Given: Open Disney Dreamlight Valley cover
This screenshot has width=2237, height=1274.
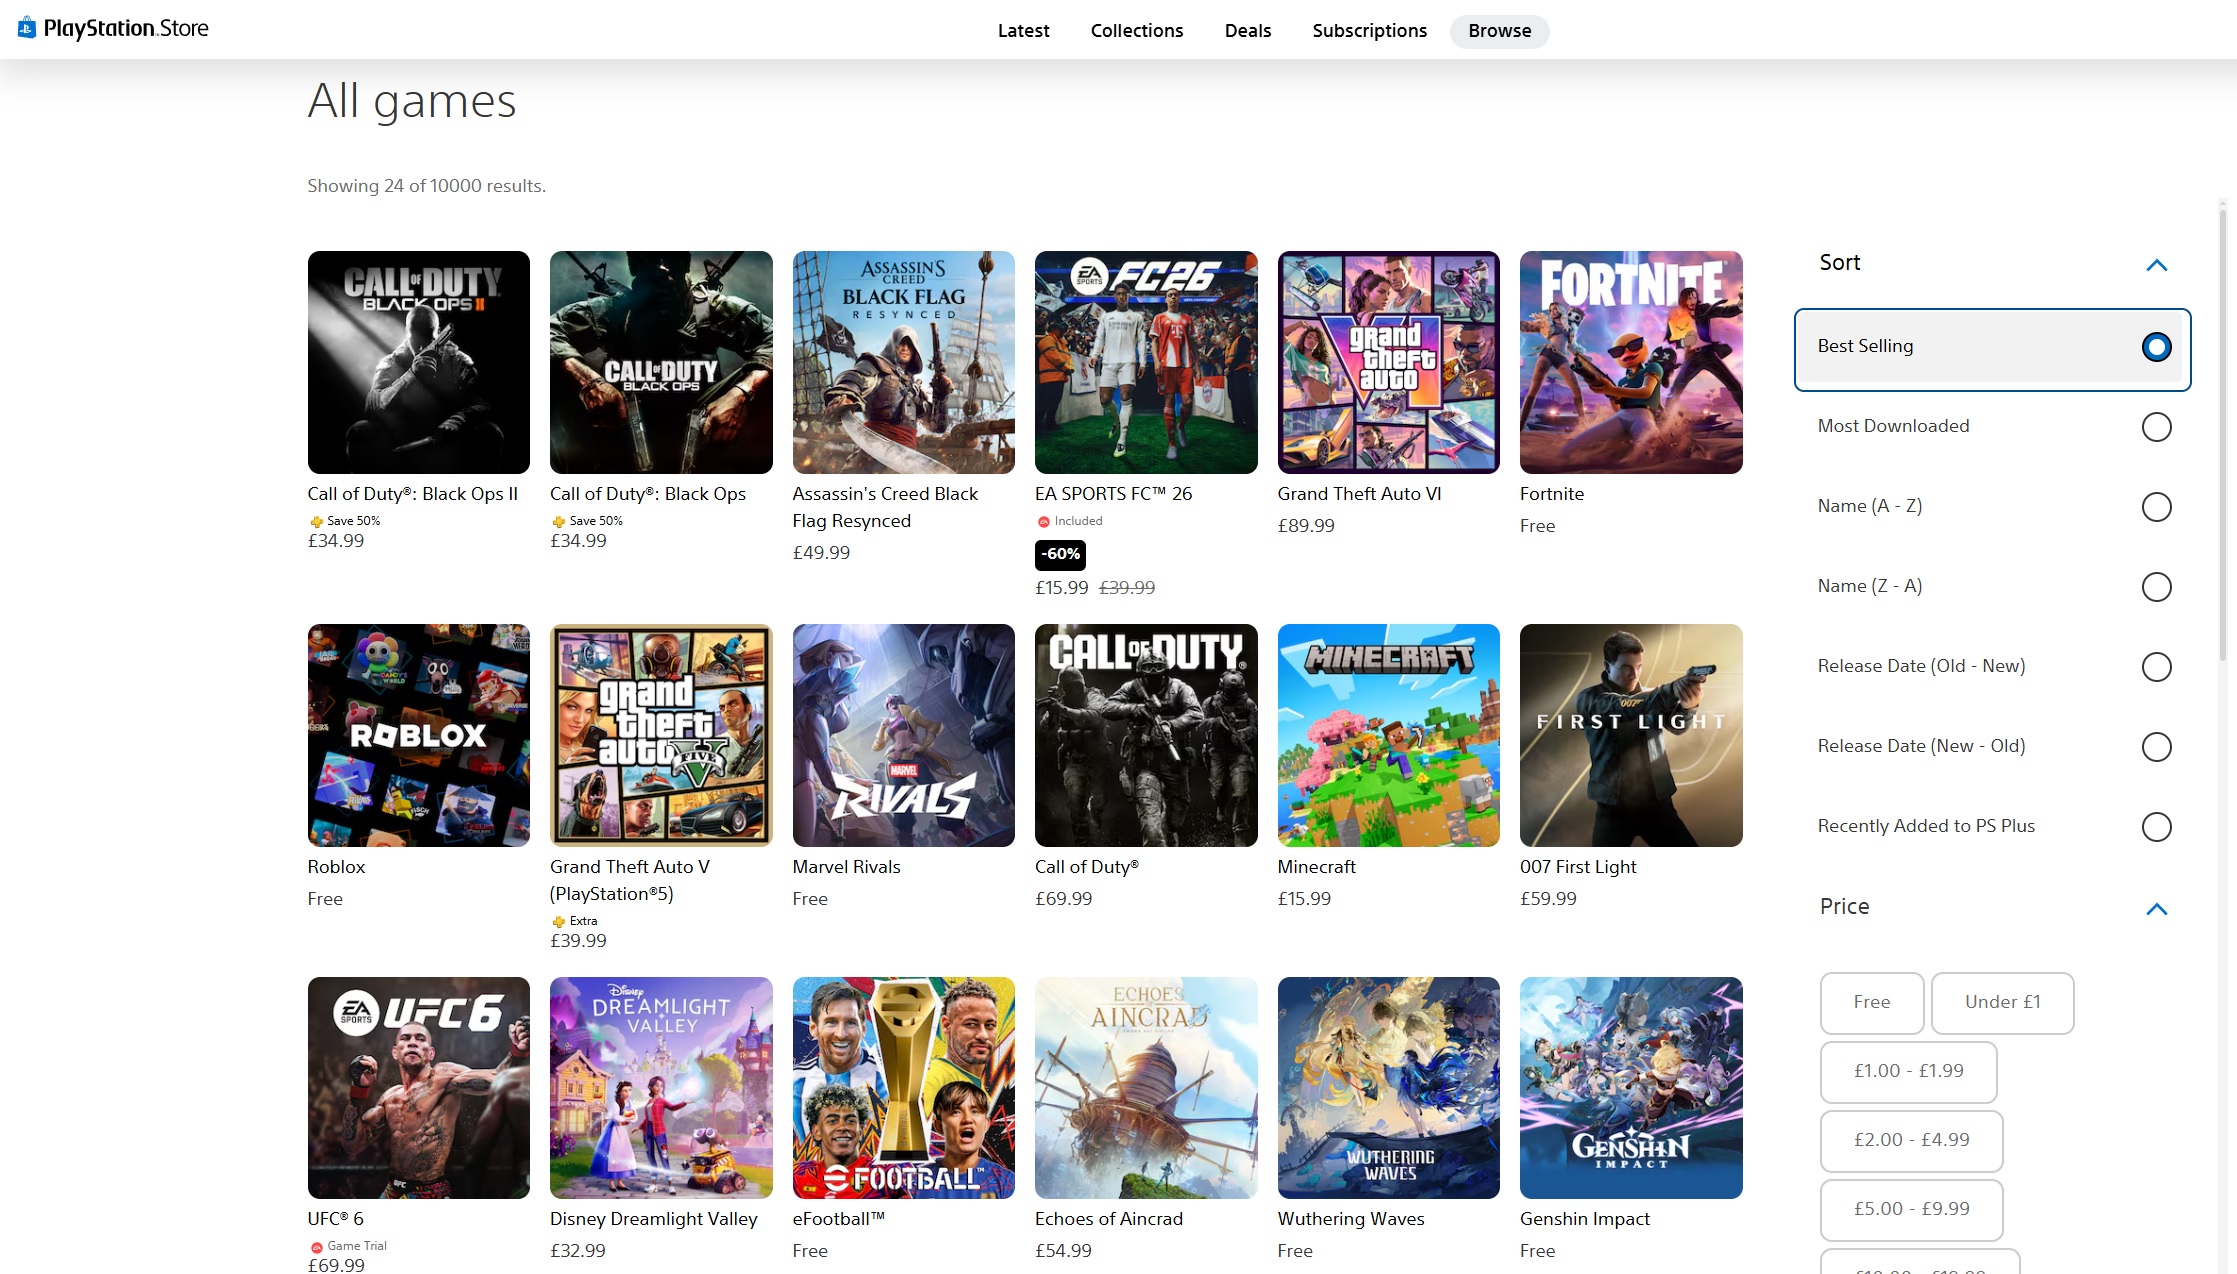Looking at the screenshot, I should 661,1088.
